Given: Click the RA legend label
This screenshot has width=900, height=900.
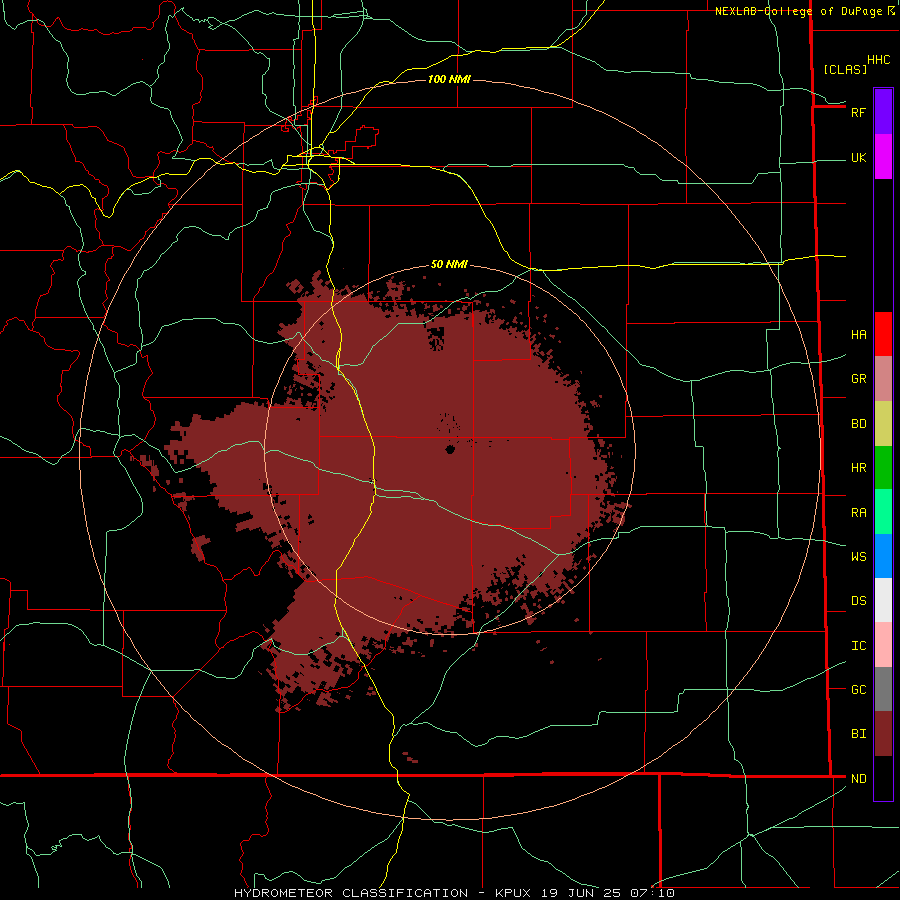Looking at the screenshot, I should tap(858, 512).
